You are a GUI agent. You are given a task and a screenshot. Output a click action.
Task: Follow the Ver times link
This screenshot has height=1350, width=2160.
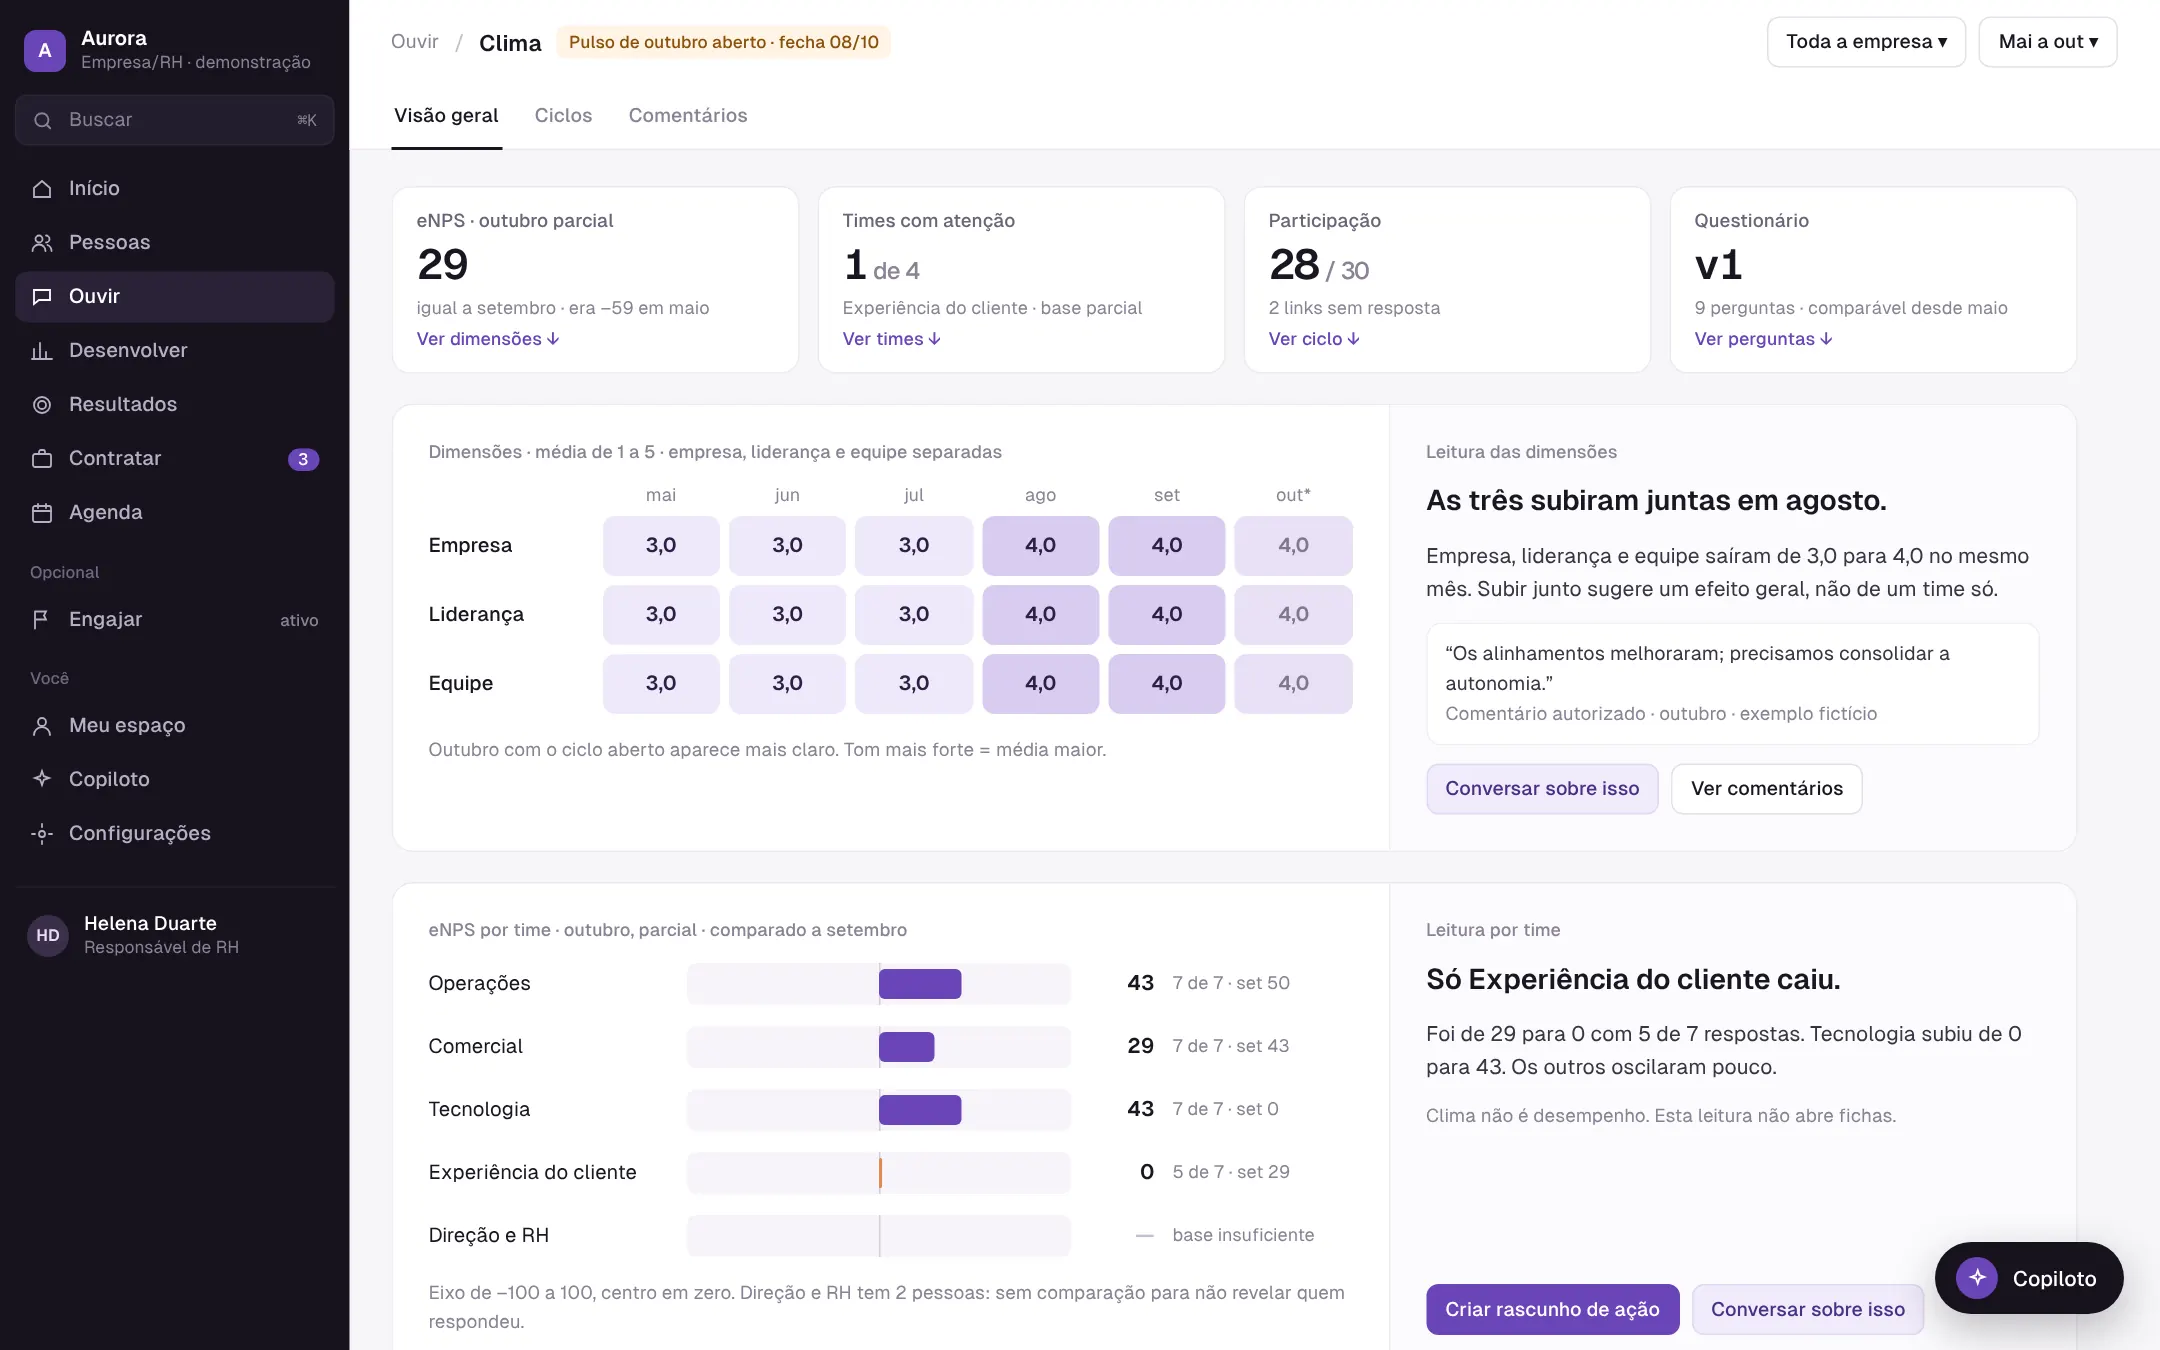tap(892, 339)
